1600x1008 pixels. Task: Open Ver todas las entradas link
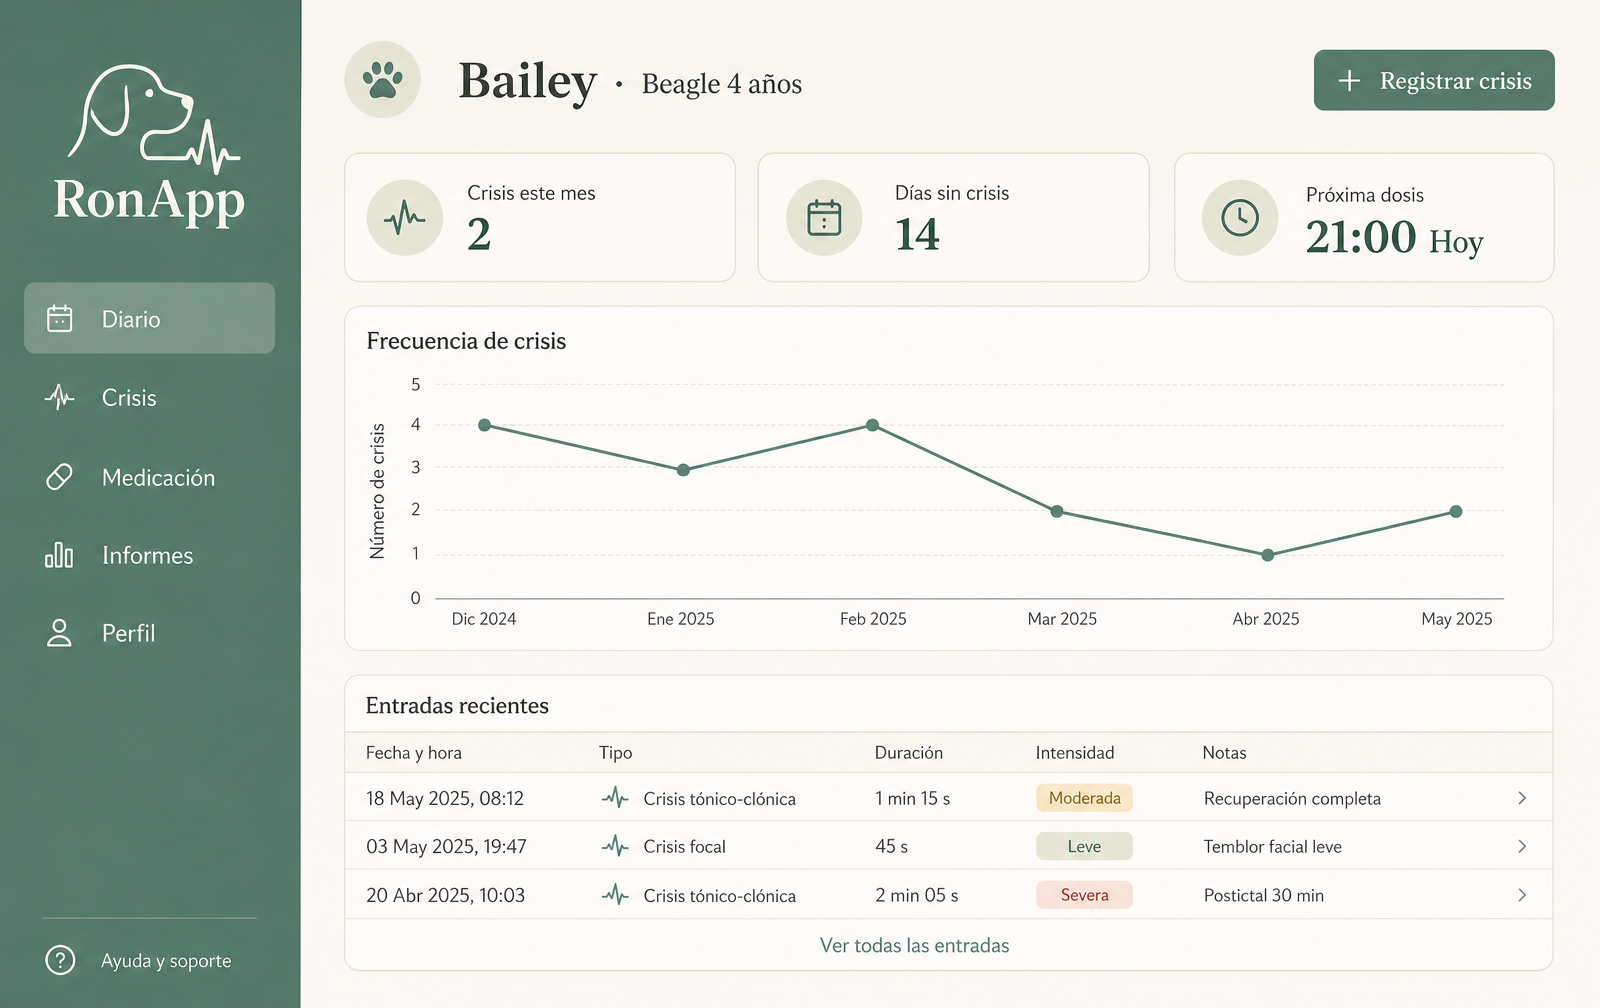point(914,945)
